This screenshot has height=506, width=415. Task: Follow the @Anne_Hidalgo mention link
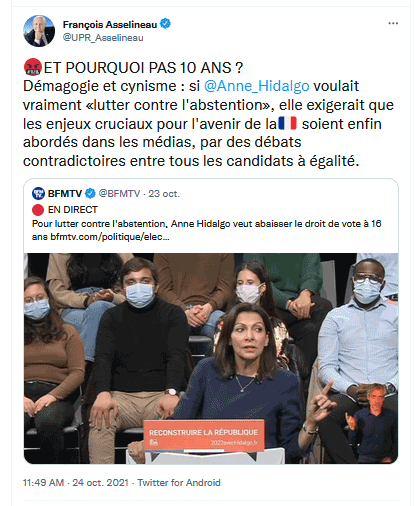(x=256, y=86)
